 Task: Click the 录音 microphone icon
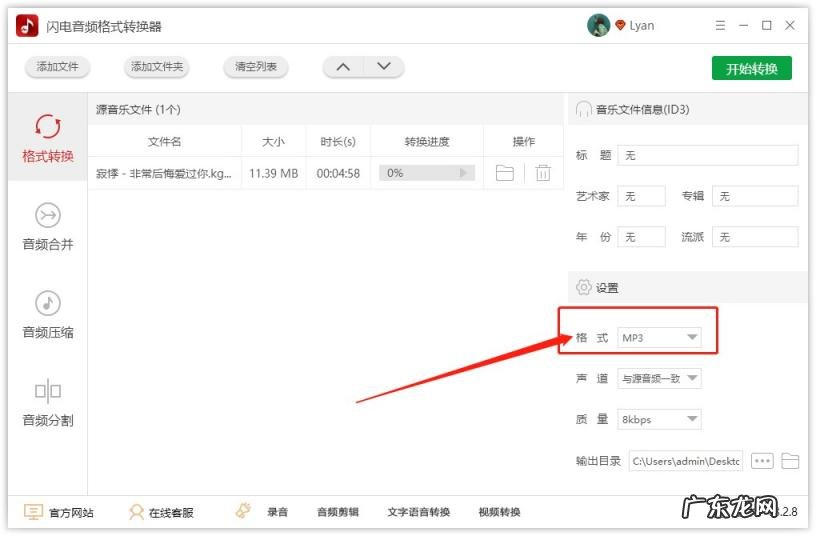(243, 511)
